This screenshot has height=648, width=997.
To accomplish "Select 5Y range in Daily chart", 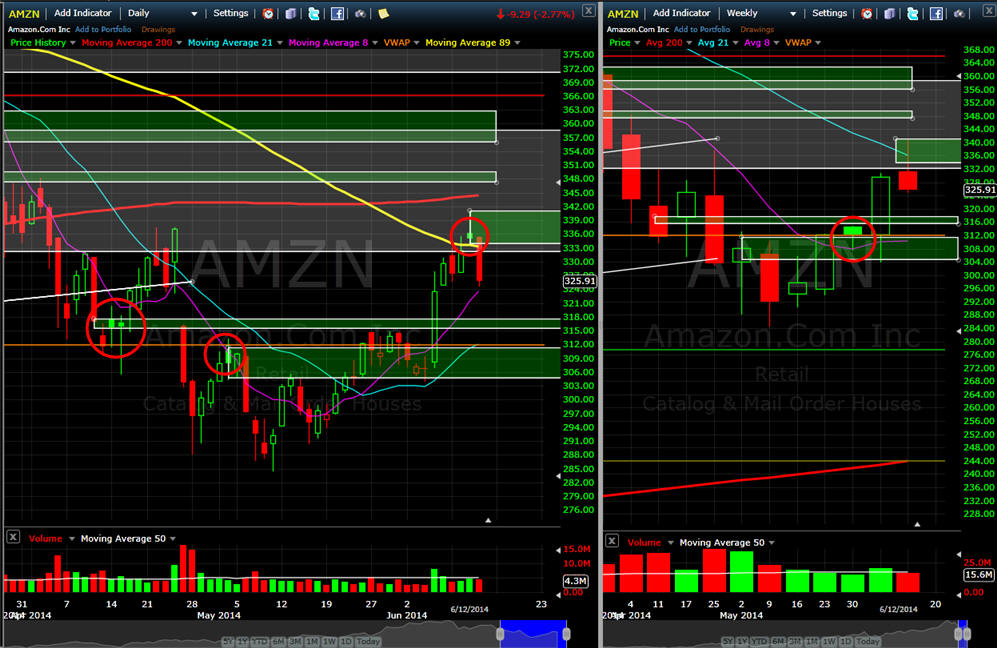I will 228,641.
